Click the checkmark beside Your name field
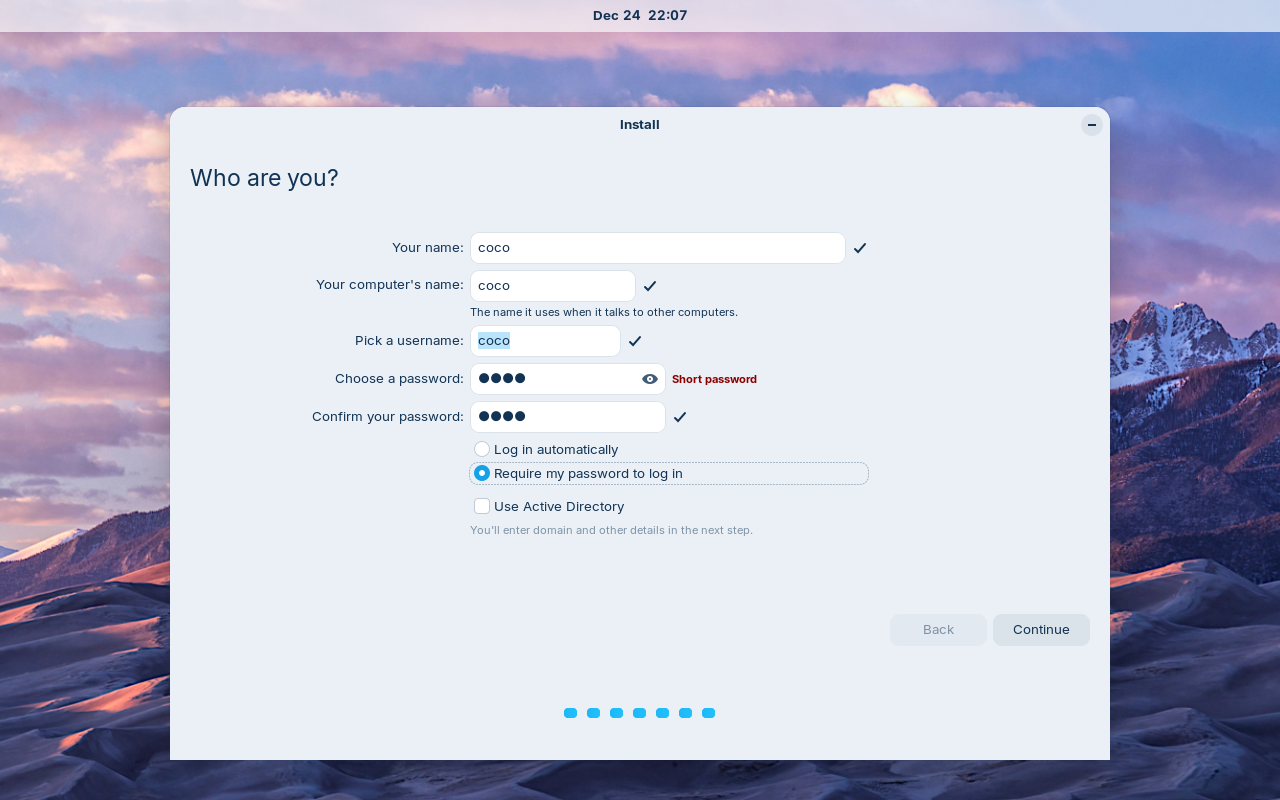The image size is (1280, 800). 859,247
